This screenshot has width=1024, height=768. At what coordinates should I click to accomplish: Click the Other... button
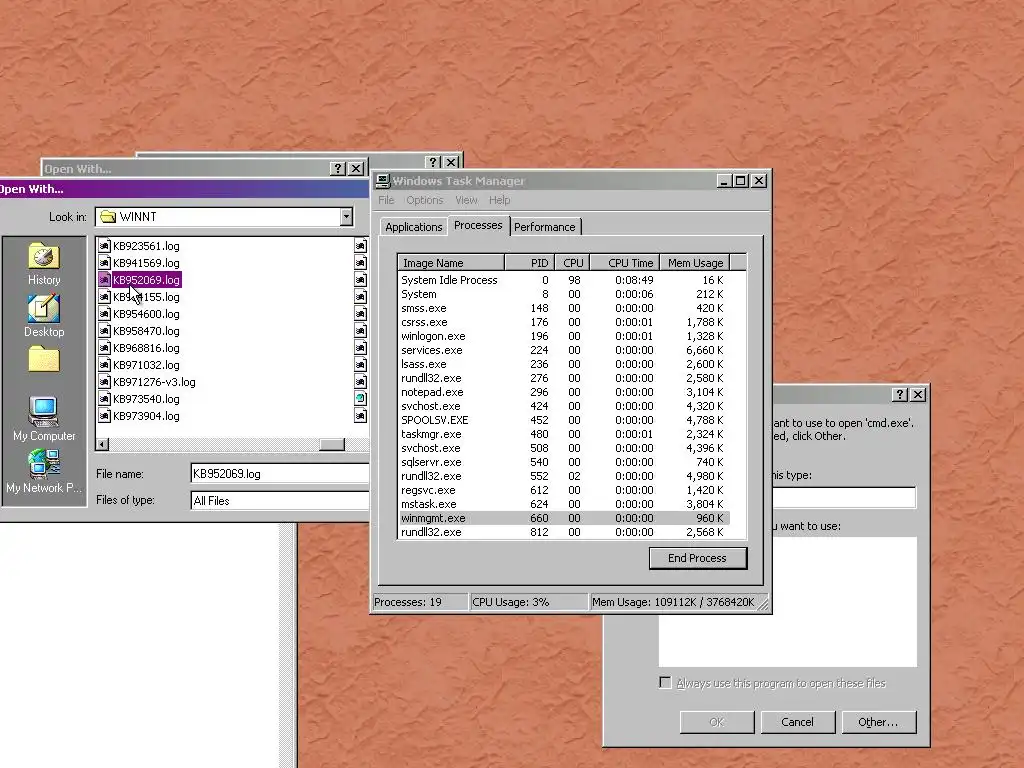click(x=878, y=722)
